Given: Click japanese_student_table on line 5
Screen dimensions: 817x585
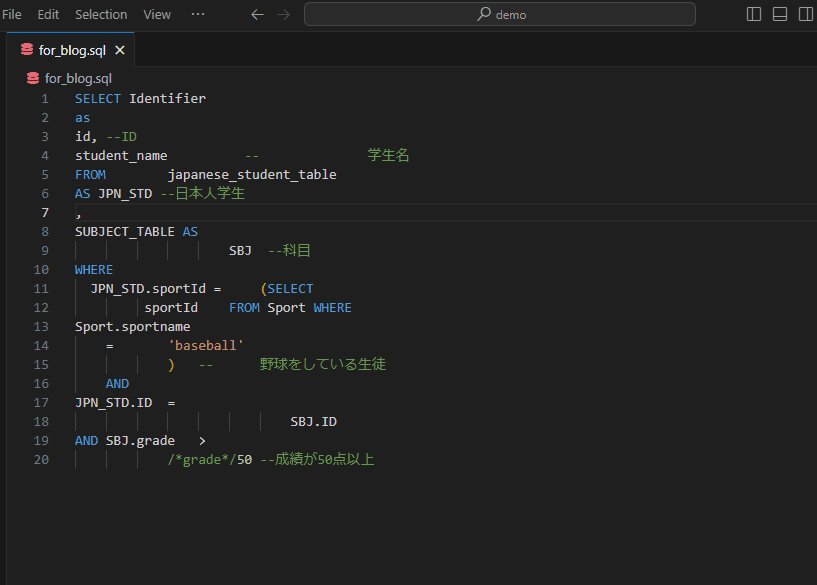Looking at the screenshot, I should (x=252, y=175).
